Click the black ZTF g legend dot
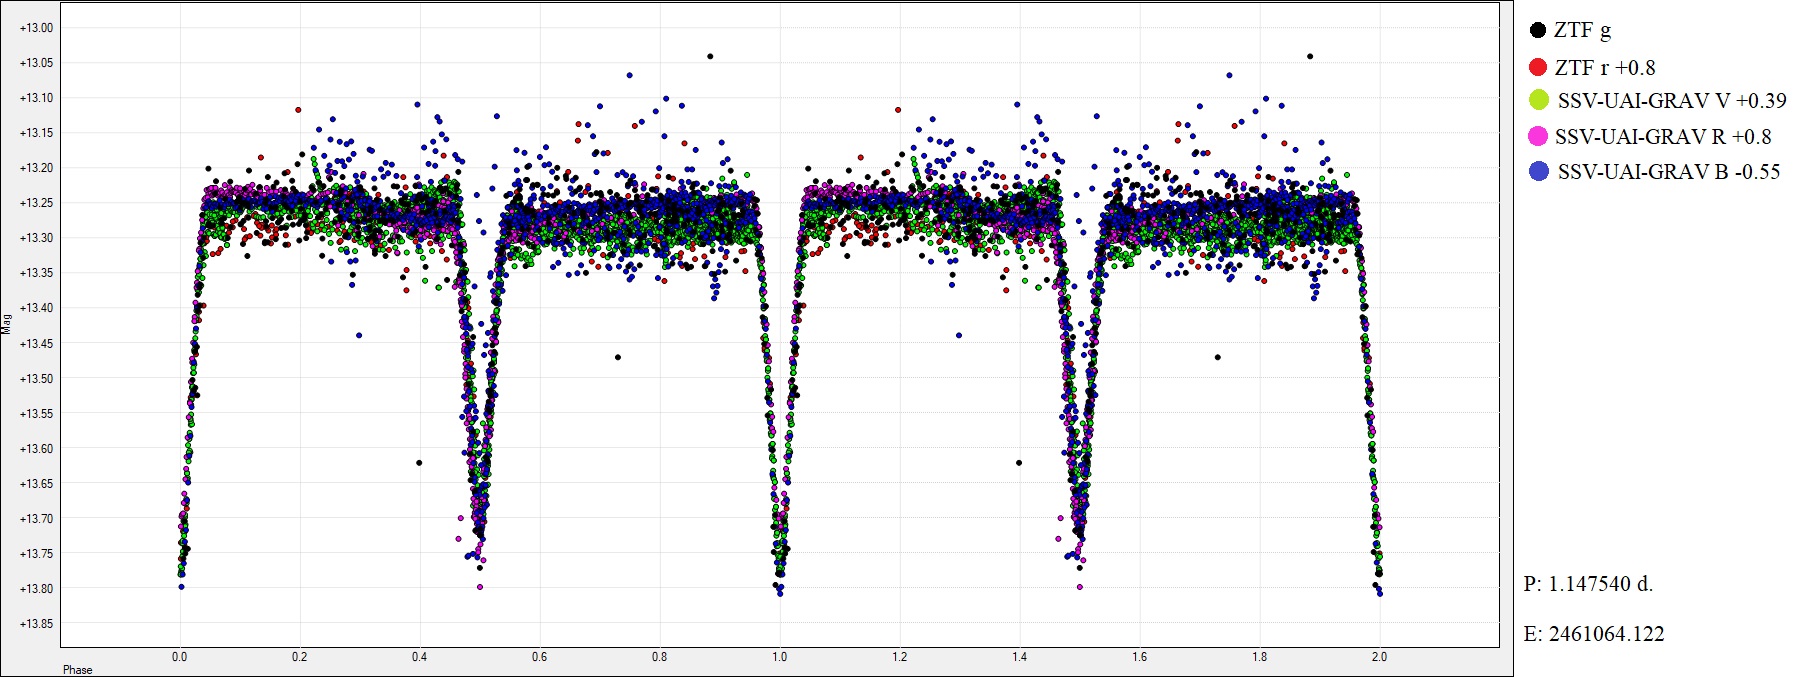The image size is (1800, 677). click(x=1538, y=30)
